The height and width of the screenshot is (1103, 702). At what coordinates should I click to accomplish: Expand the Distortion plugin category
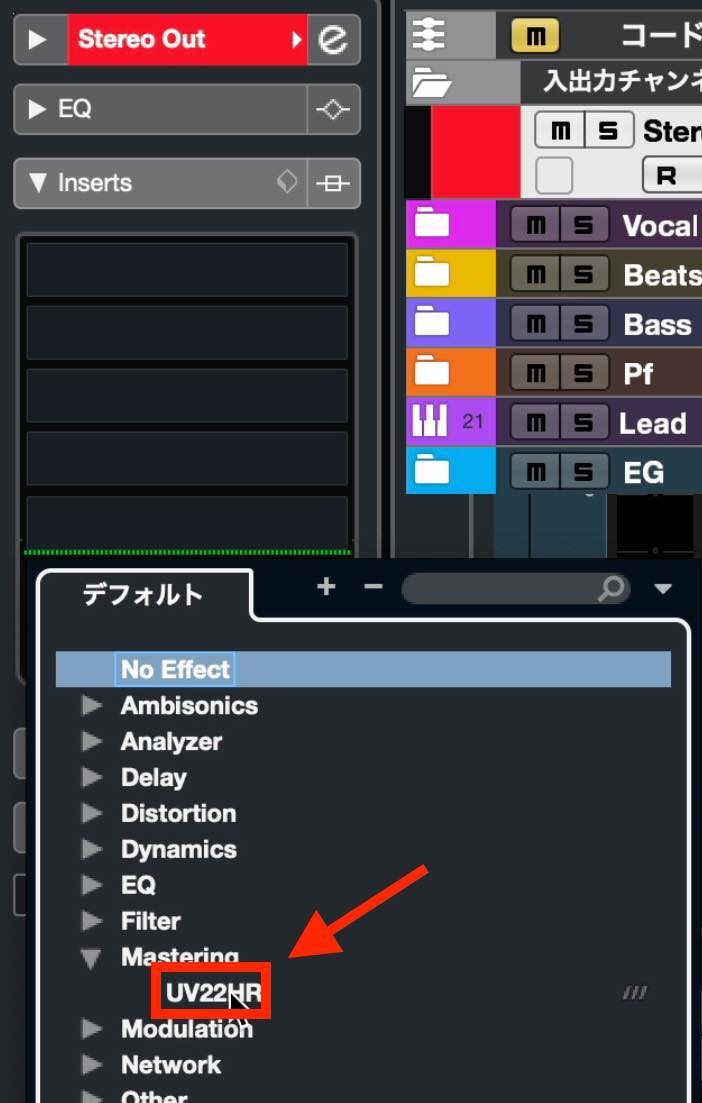click(92, 812)
